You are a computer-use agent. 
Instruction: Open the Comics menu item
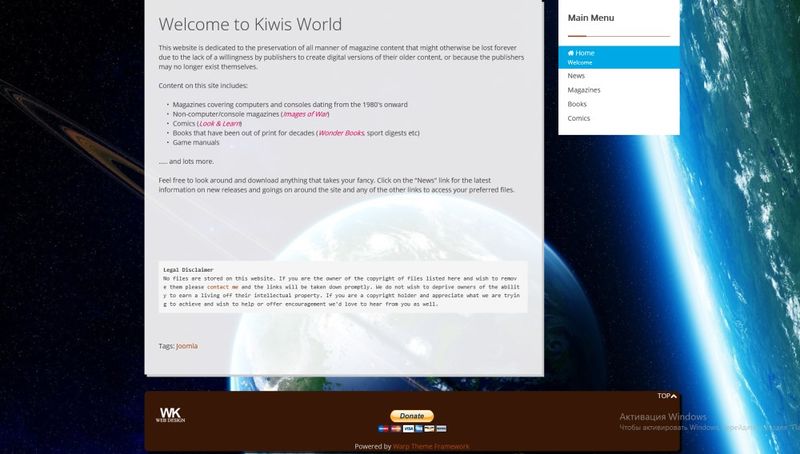(x=579, y=118)
